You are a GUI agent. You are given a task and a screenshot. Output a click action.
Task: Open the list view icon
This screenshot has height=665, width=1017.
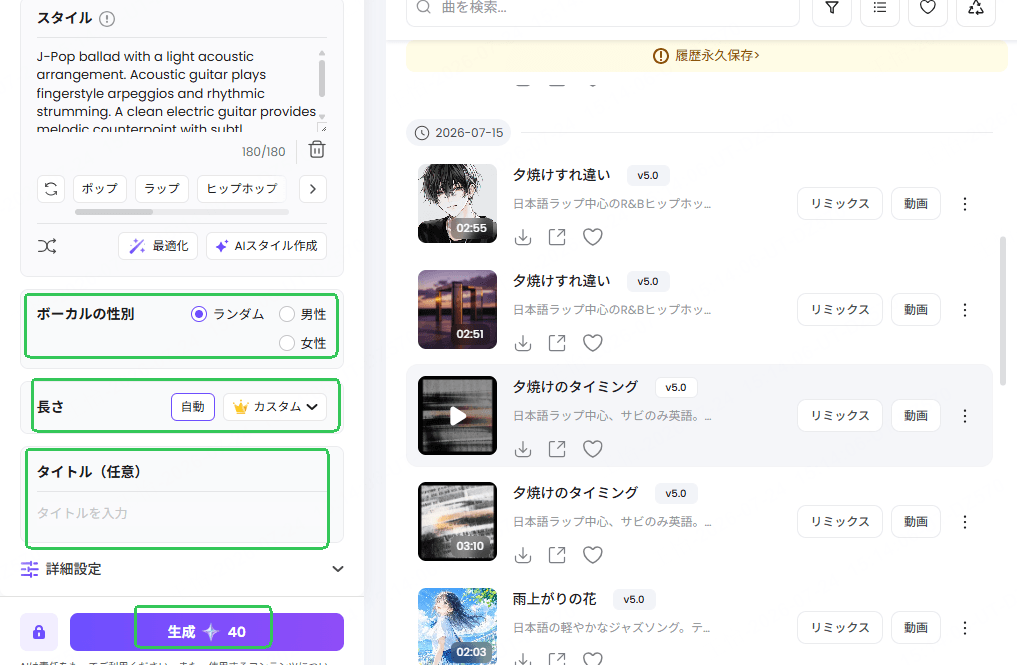pyautogui.click(x=879, y=8)
